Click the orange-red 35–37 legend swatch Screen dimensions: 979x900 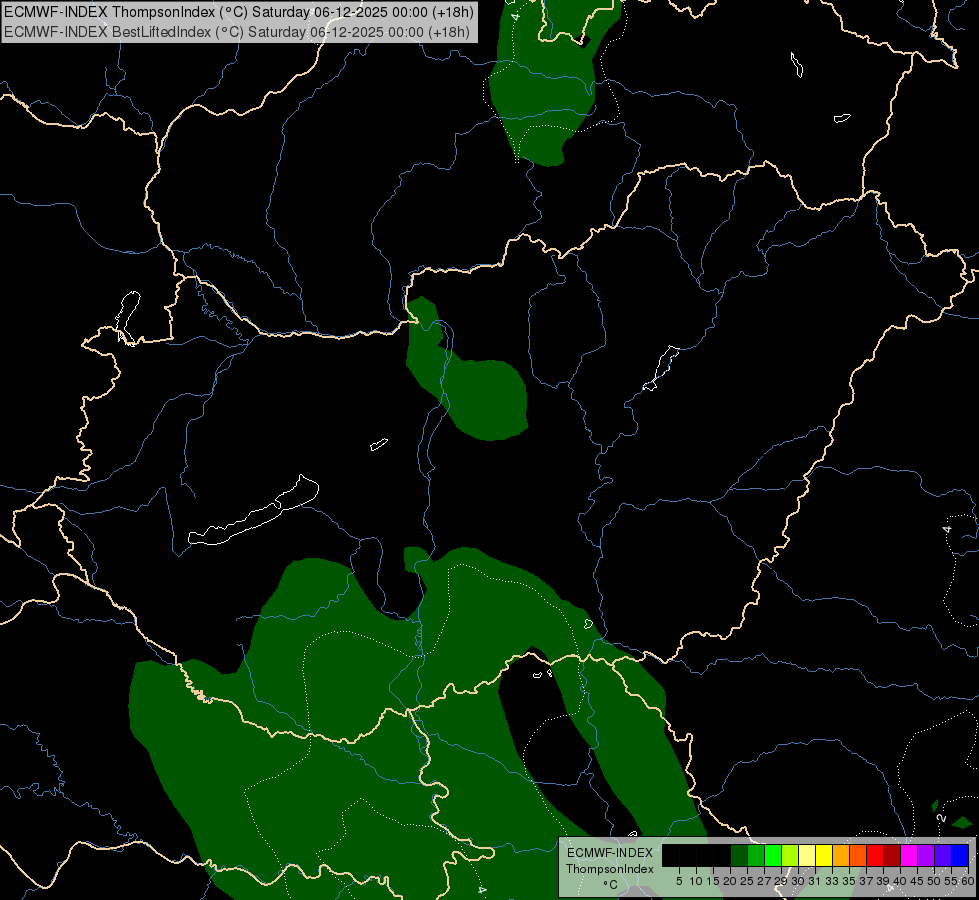(858, 855)
